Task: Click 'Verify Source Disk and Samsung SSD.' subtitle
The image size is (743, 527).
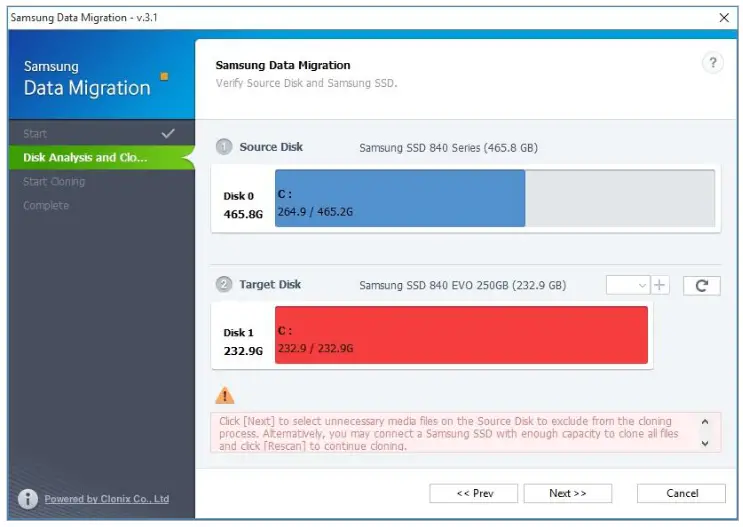Action: (x=306, y=83)
